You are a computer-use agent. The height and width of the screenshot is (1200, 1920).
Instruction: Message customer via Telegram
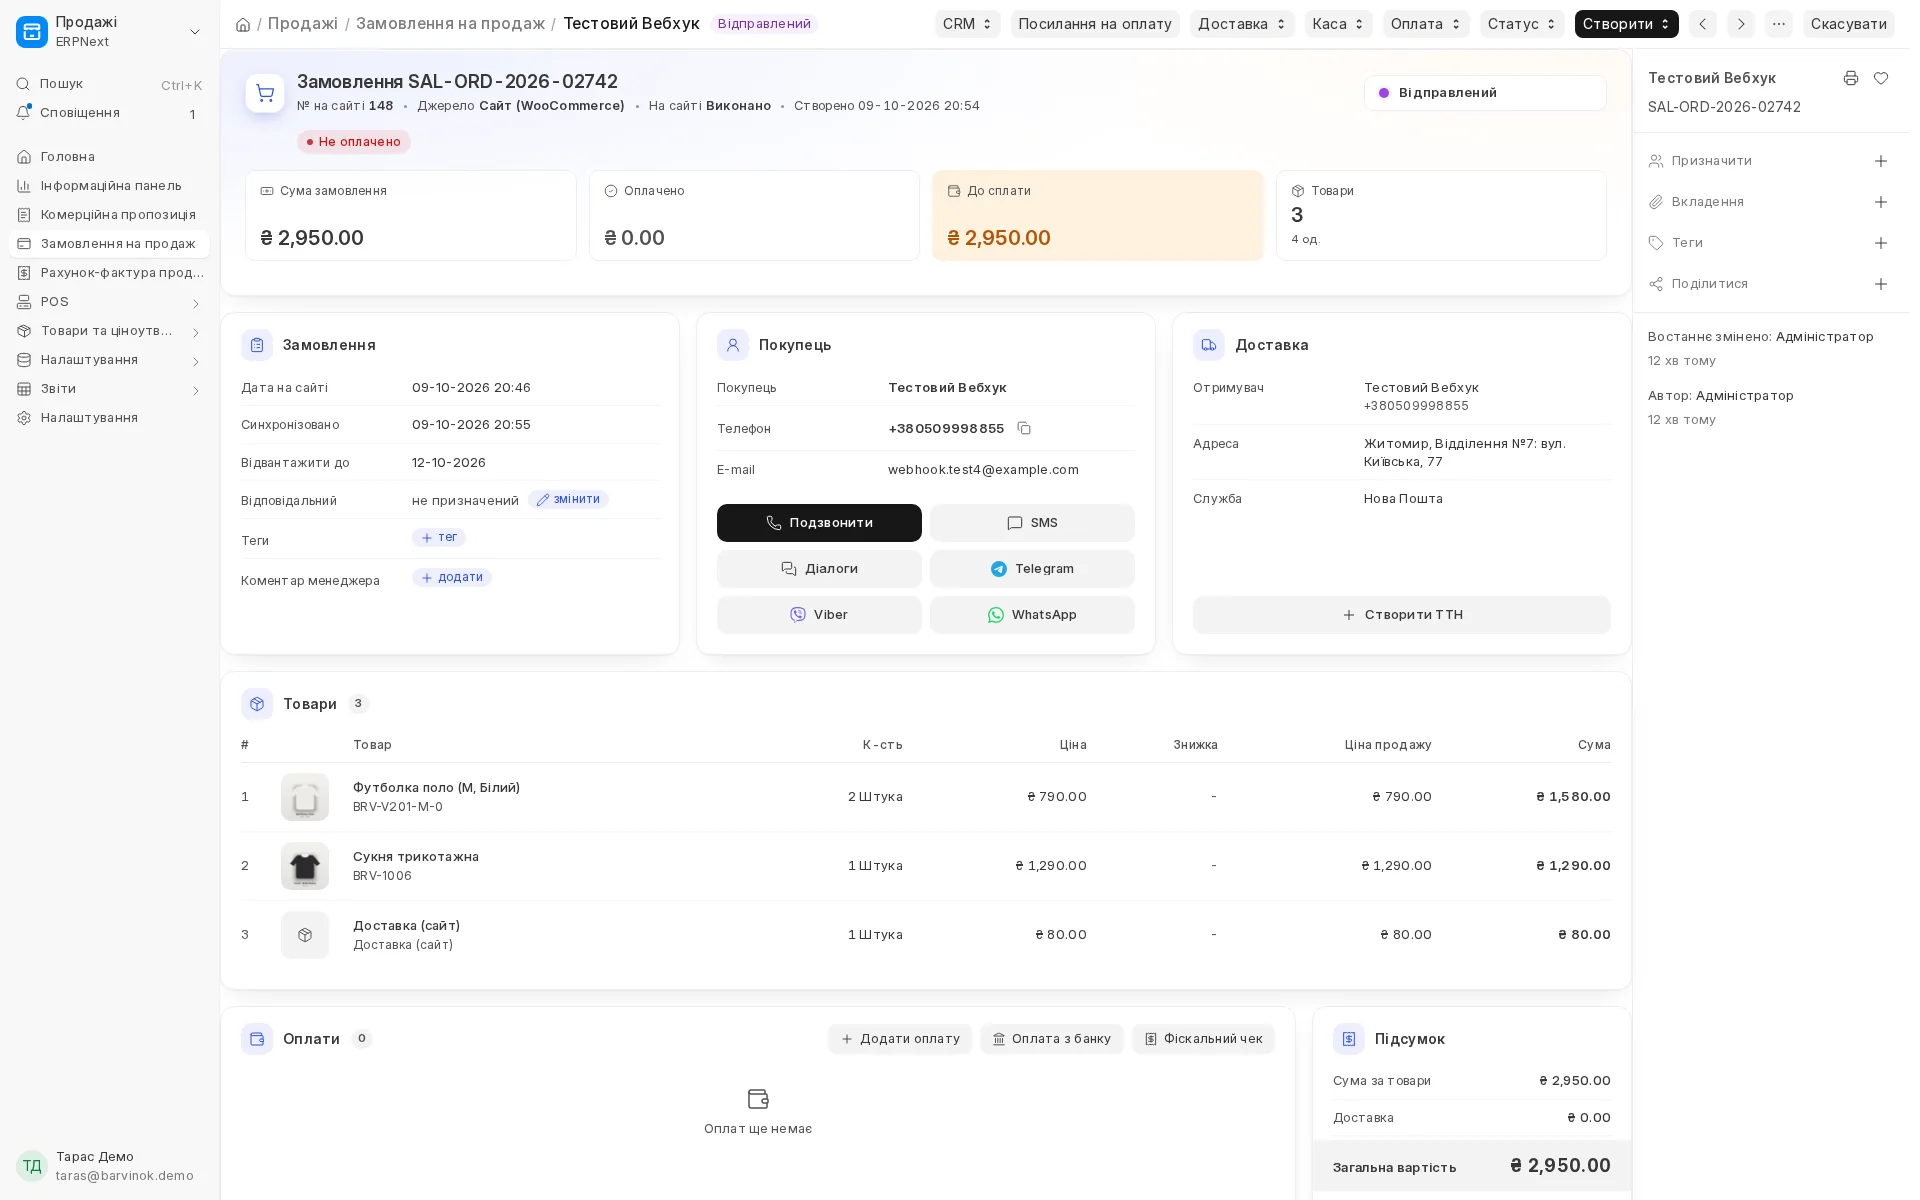tap(1032, 569)
